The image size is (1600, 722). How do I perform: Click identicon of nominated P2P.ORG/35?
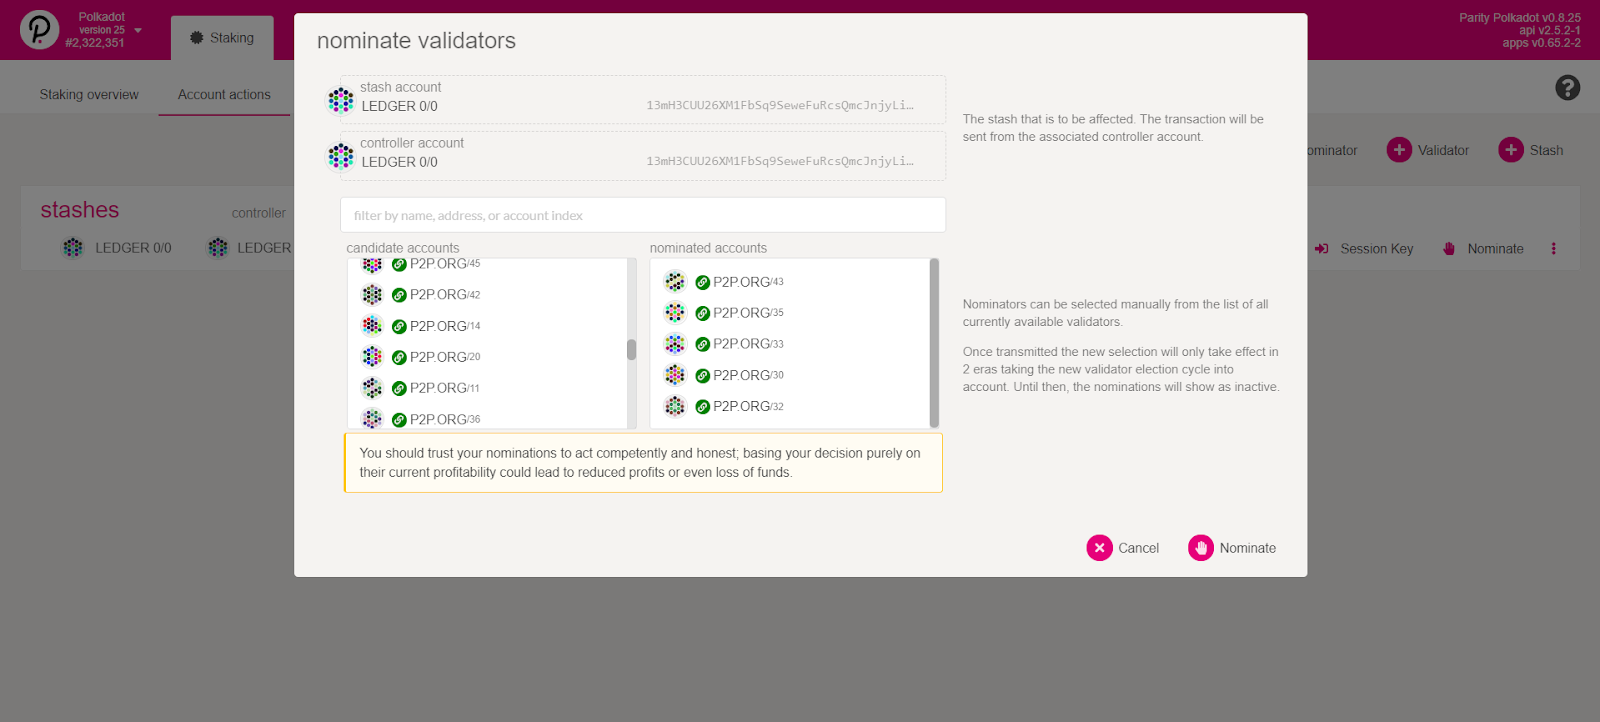pyautogui.click(x=675, y=312)
